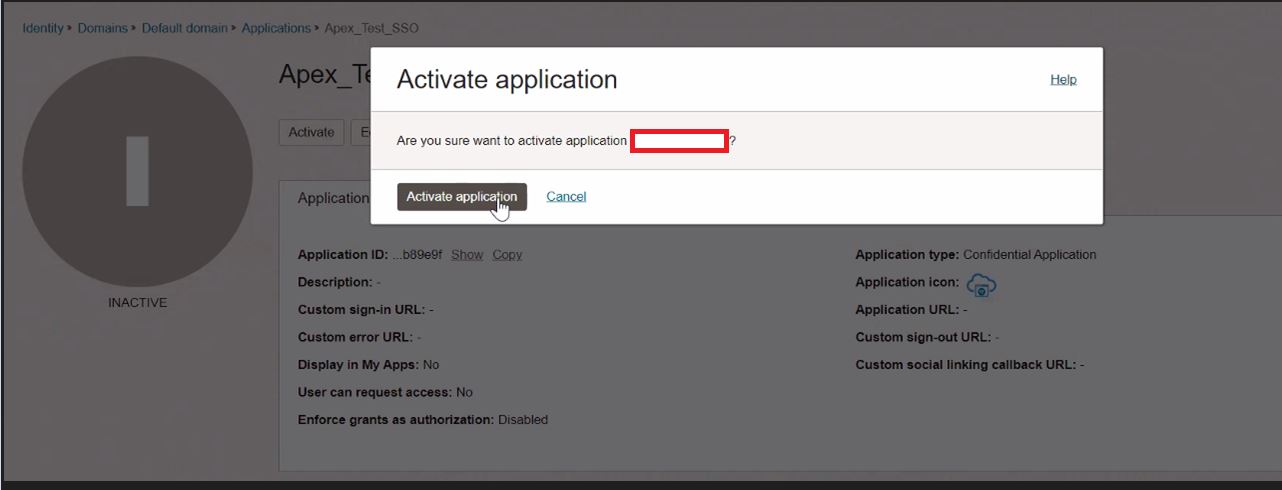Click the cloud application icon
The width and height of the screenshot is (1282, 490).
pyautogui.click(x=981, y=285)
